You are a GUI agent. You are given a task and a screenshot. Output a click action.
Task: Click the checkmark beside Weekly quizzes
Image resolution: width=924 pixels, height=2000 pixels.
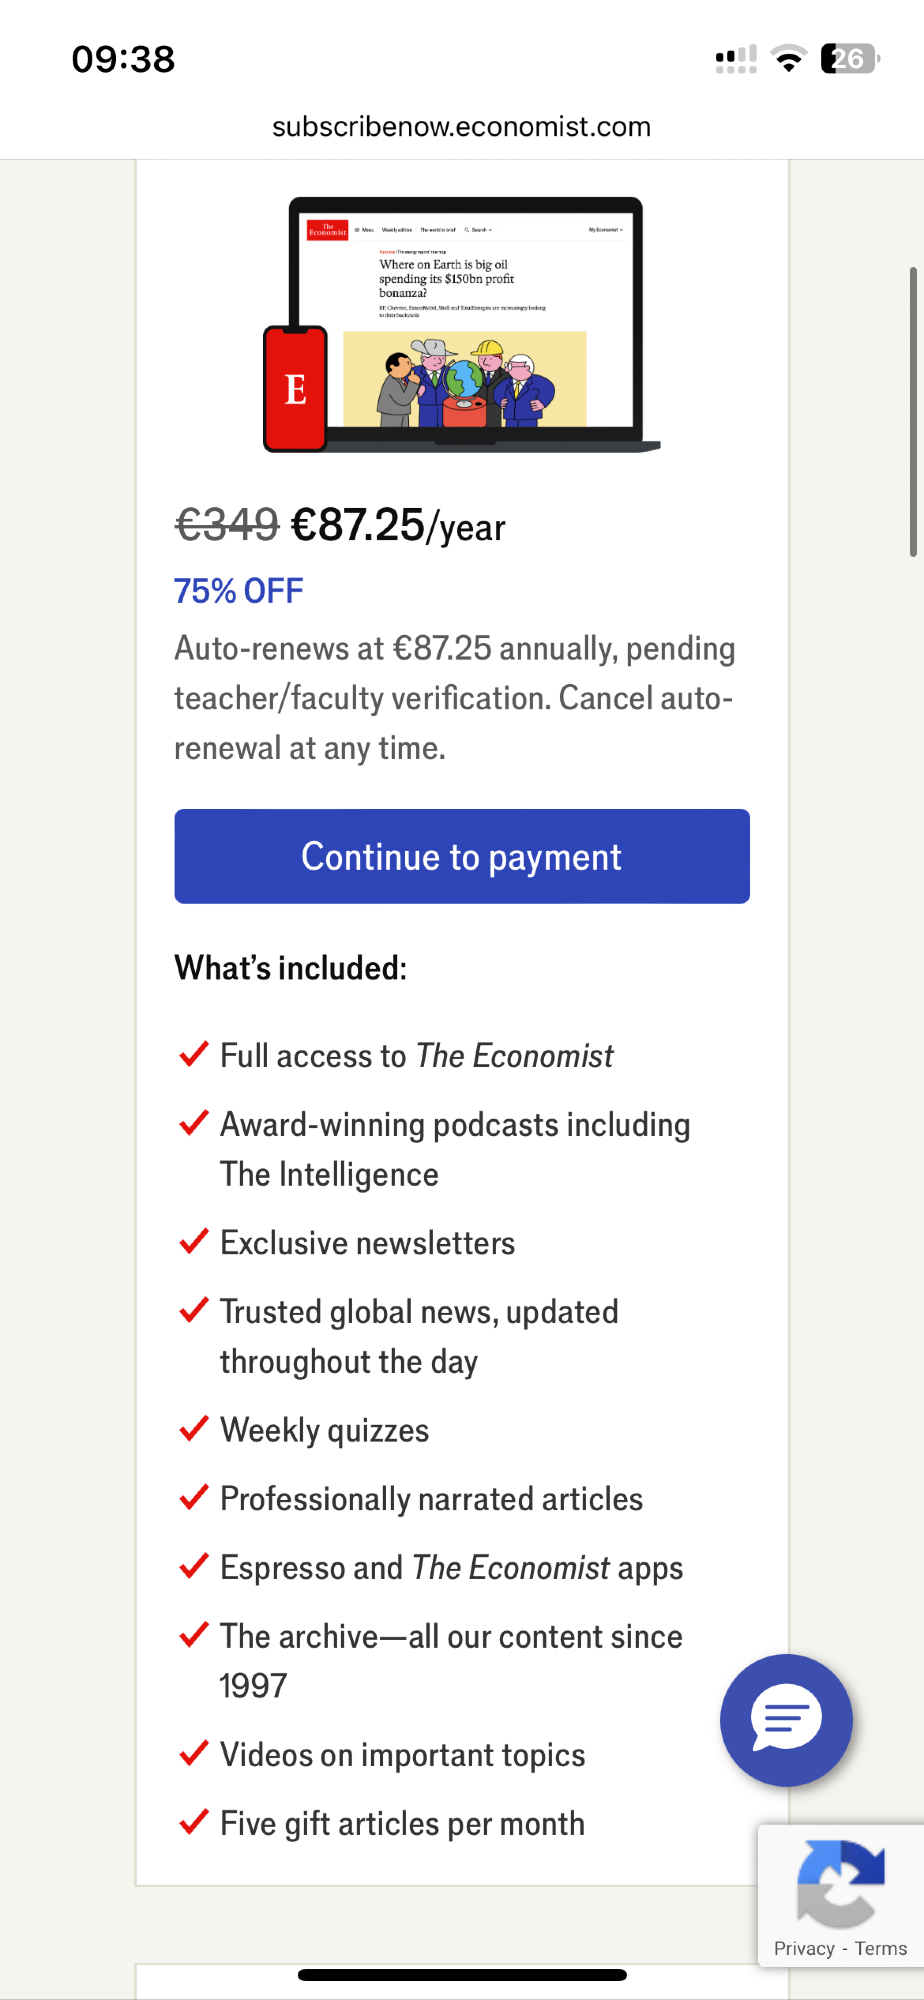(x=193, y=1429)
